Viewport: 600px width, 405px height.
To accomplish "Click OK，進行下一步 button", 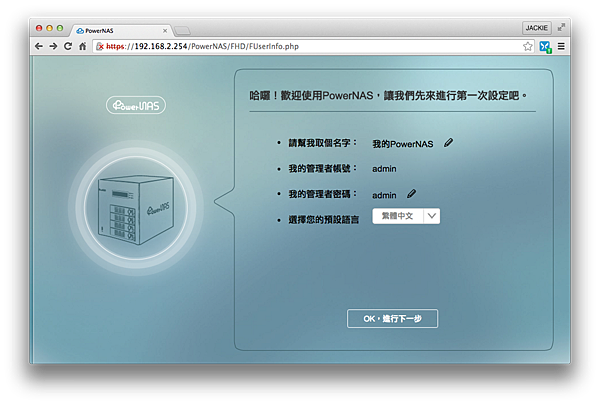I will (x=392, y=318).
